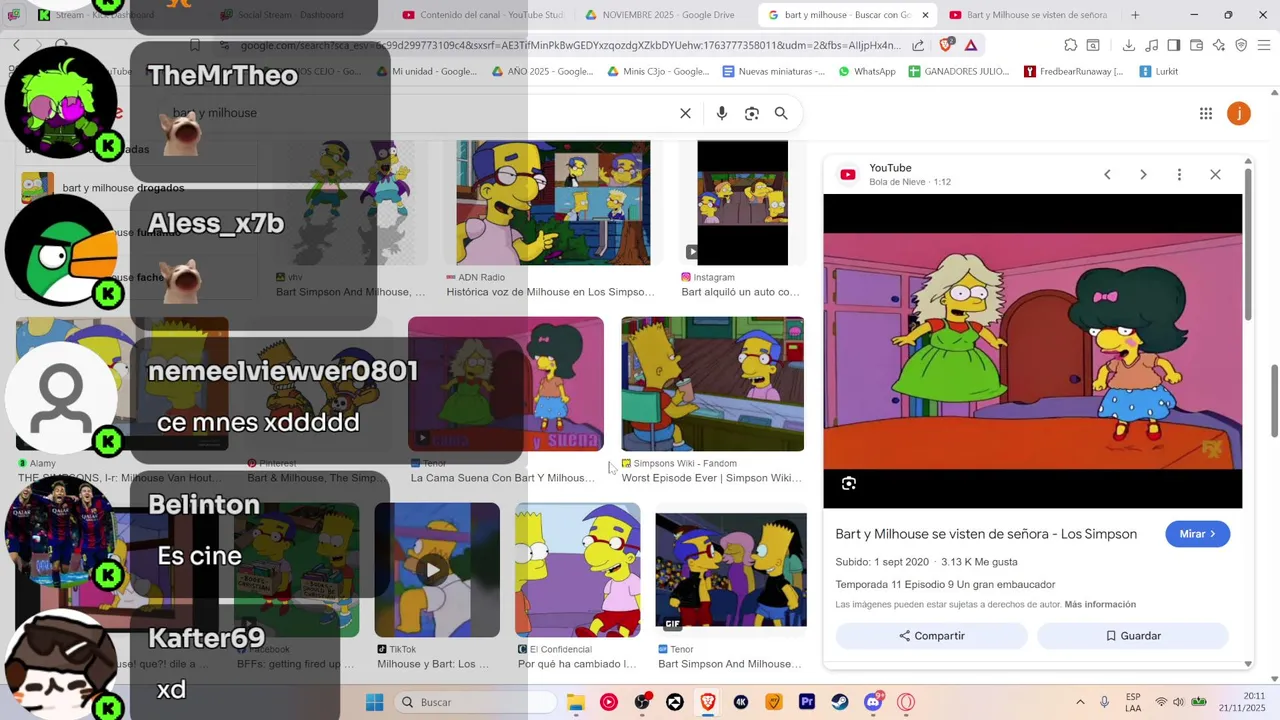The image size is (1280, 720).
Task: Open the ESP LAA language switcher
Action: [x=1133, y=702]
